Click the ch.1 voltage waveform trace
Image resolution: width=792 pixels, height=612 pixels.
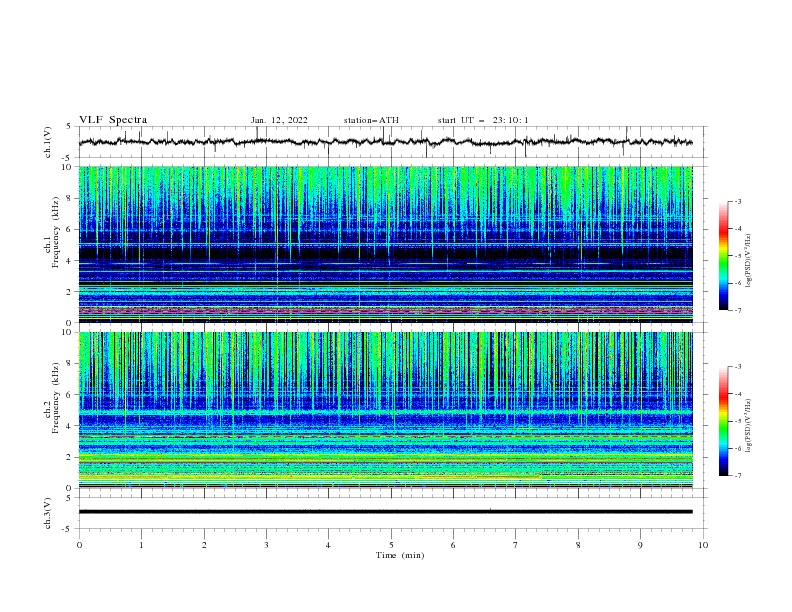385,142
